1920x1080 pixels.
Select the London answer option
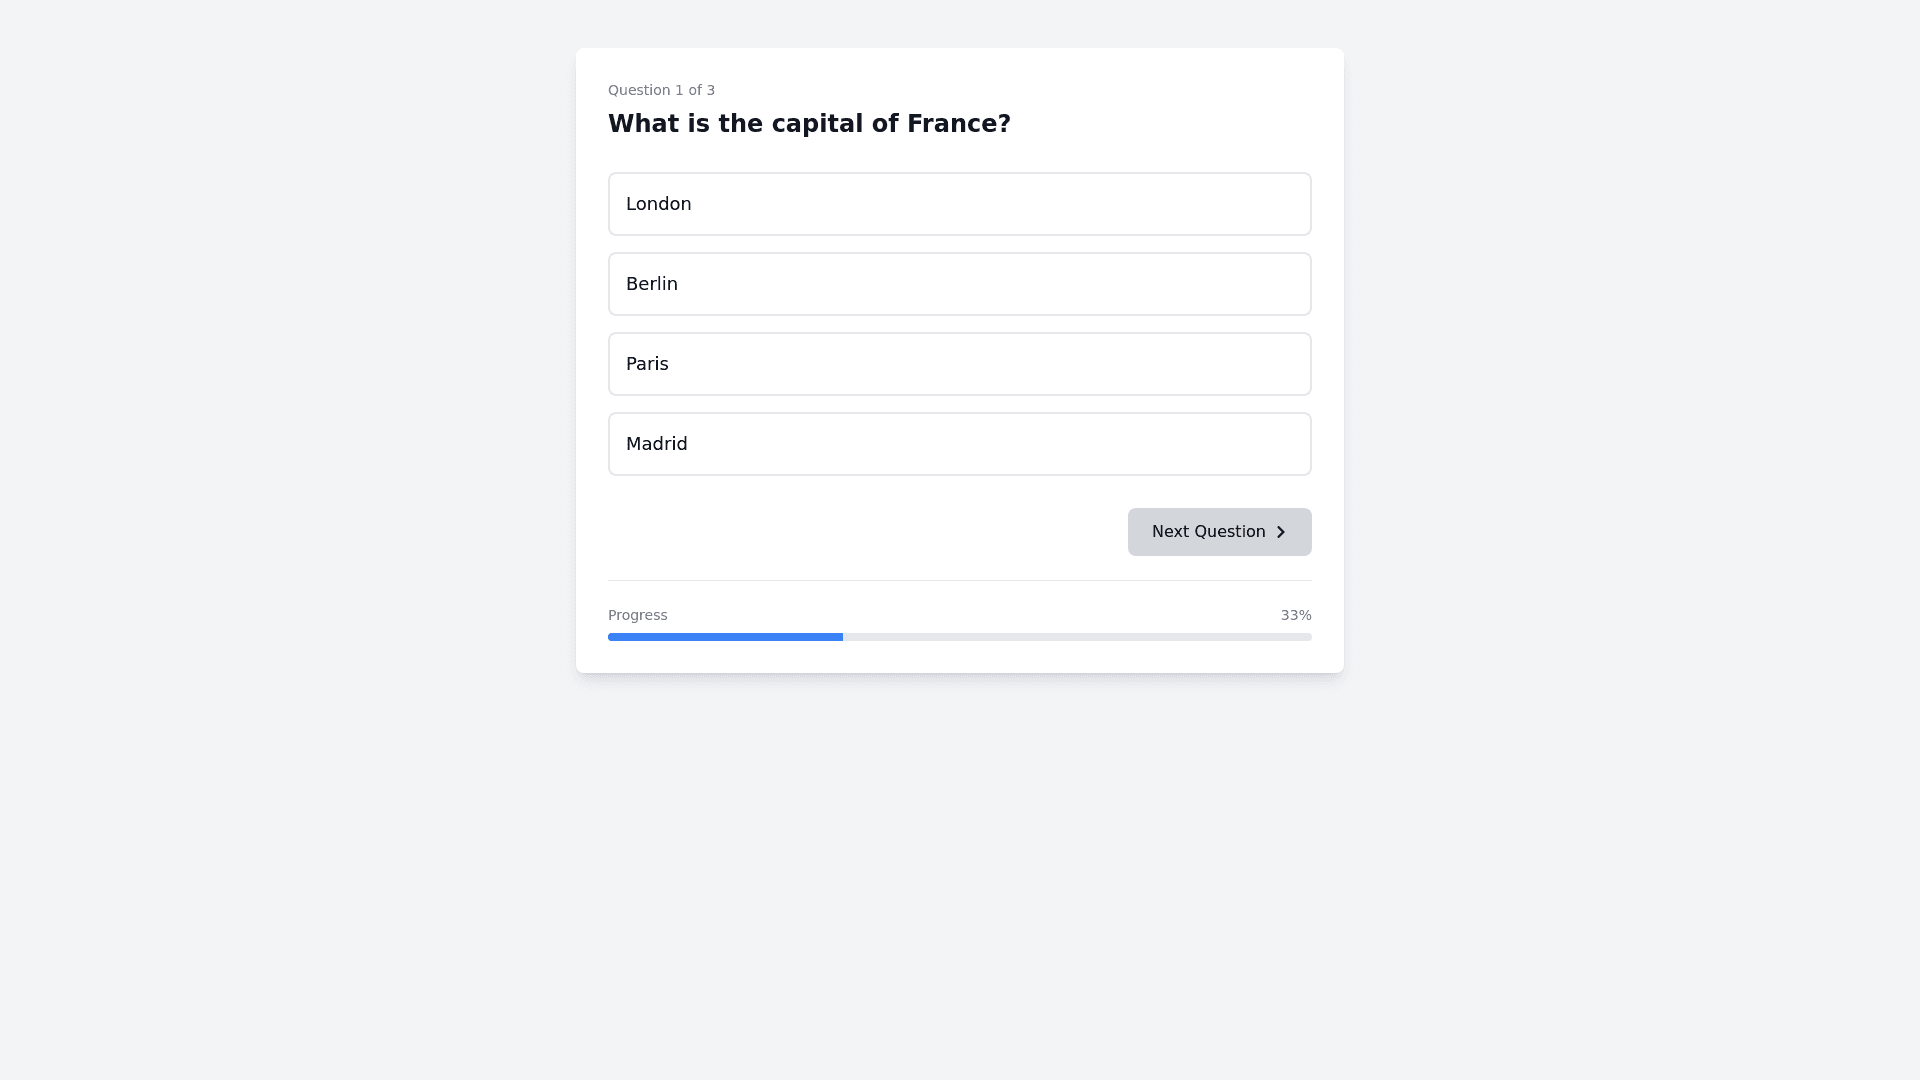[x=960, y=204]
